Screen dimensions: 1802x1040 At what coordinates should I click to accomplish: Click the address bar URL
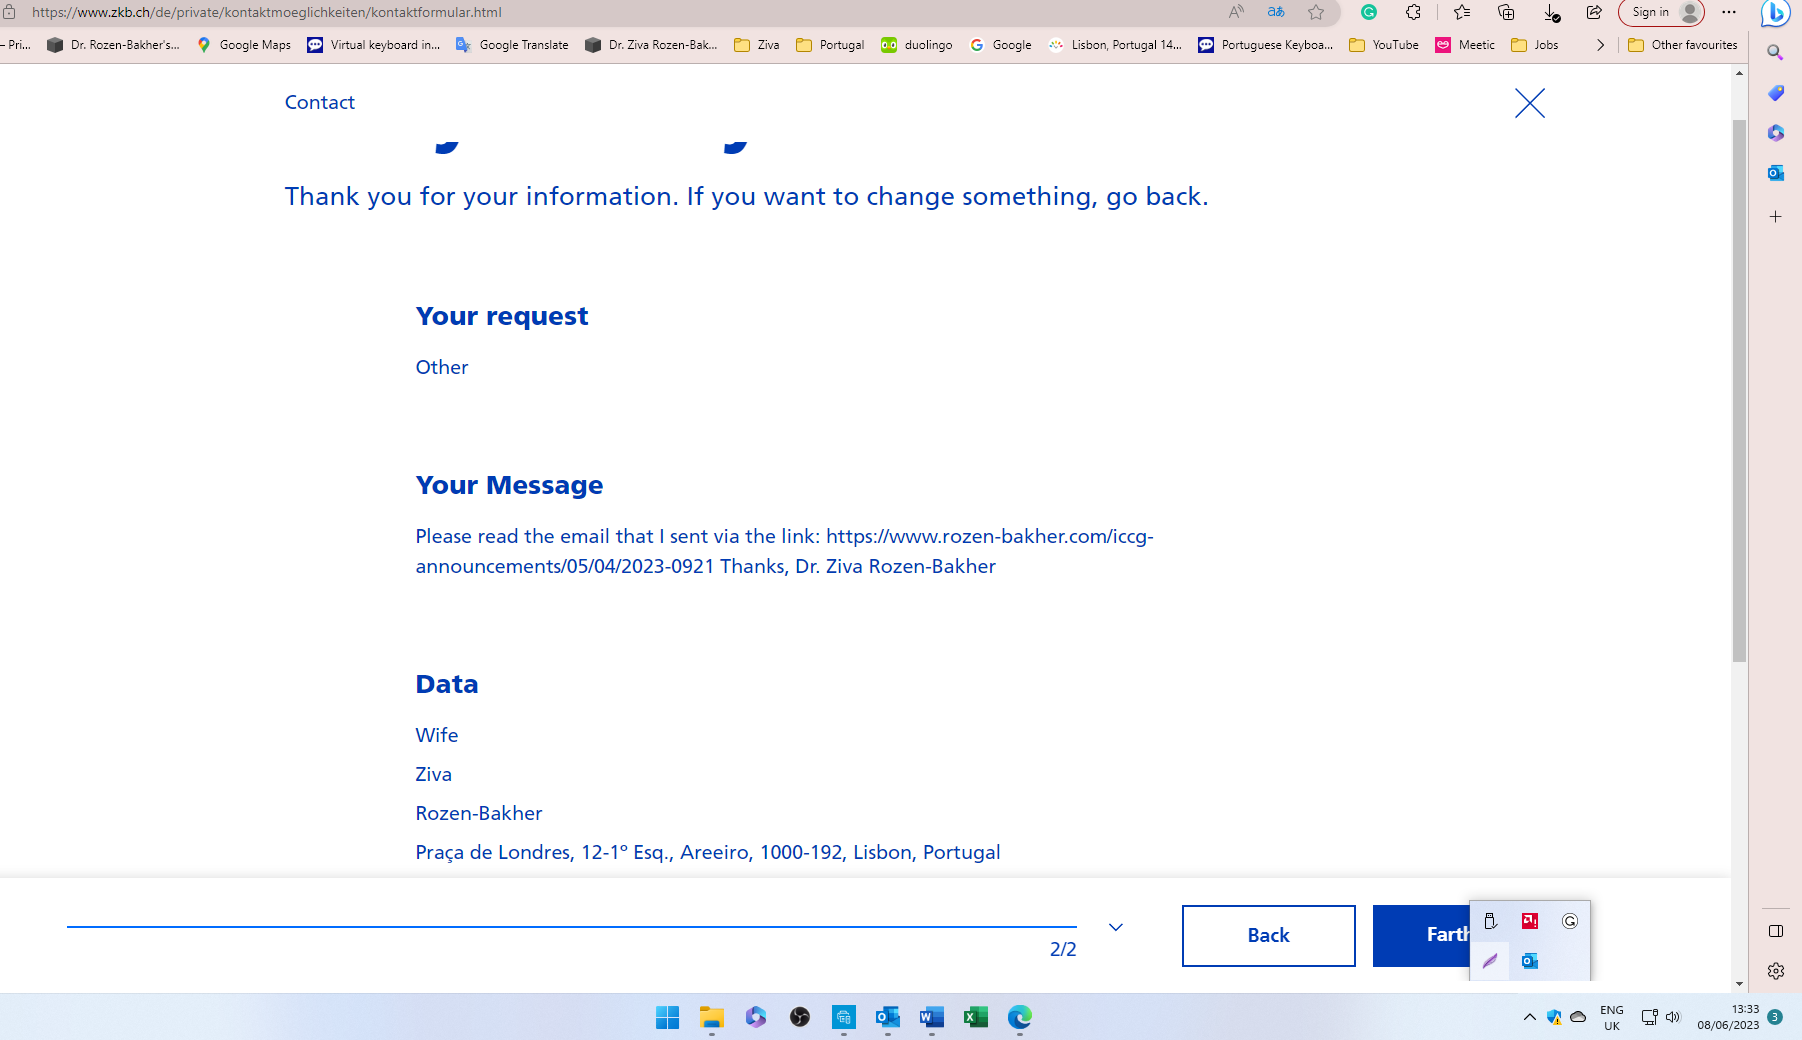(x=266, y=12)
